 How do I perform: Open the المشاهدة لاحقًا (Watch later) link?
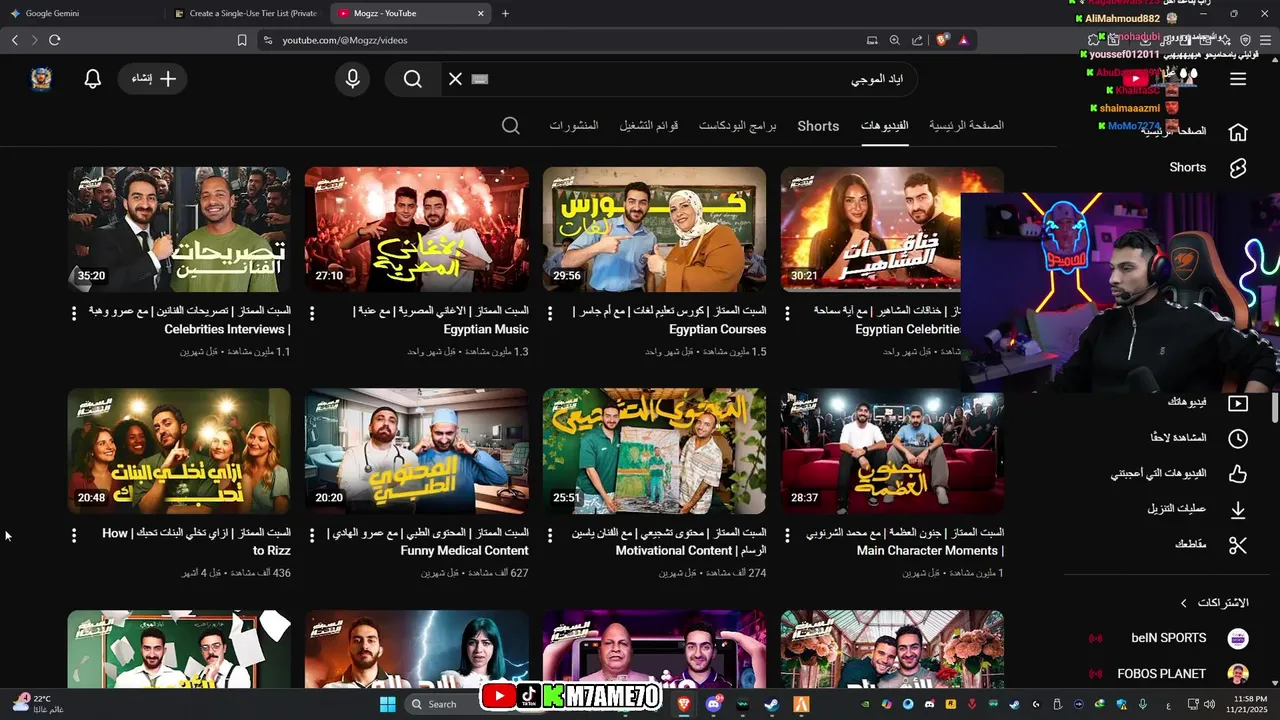(1178, 438)
